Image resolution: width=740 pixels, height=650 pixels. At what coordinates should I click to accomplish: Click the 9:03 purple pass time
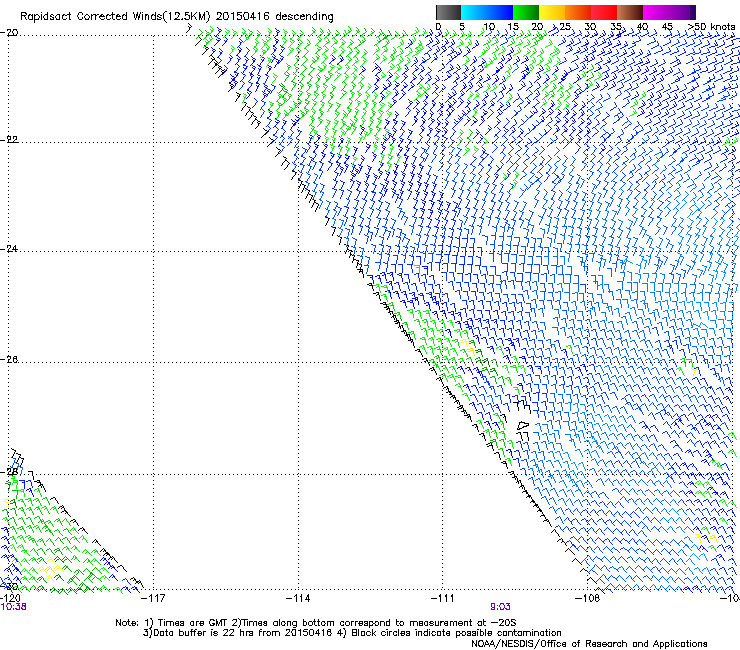[500, 607]
